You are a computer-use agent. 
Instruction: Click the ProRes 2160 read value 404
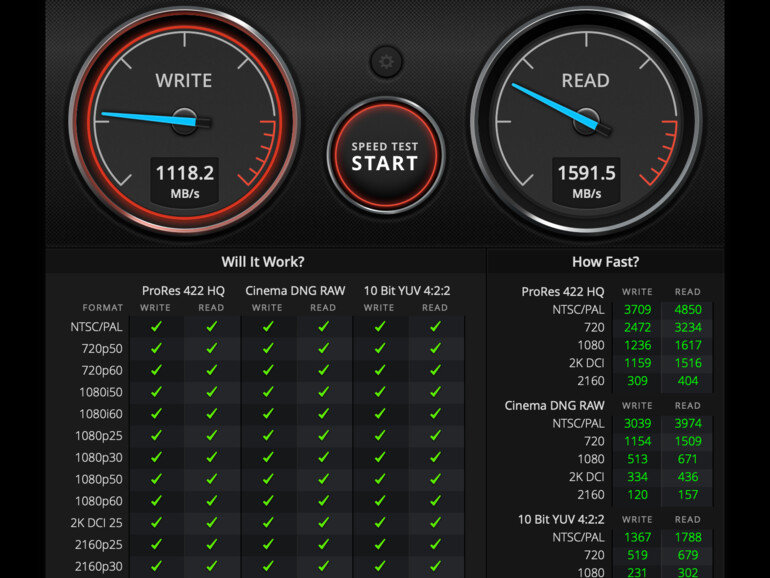click(688, 381)
